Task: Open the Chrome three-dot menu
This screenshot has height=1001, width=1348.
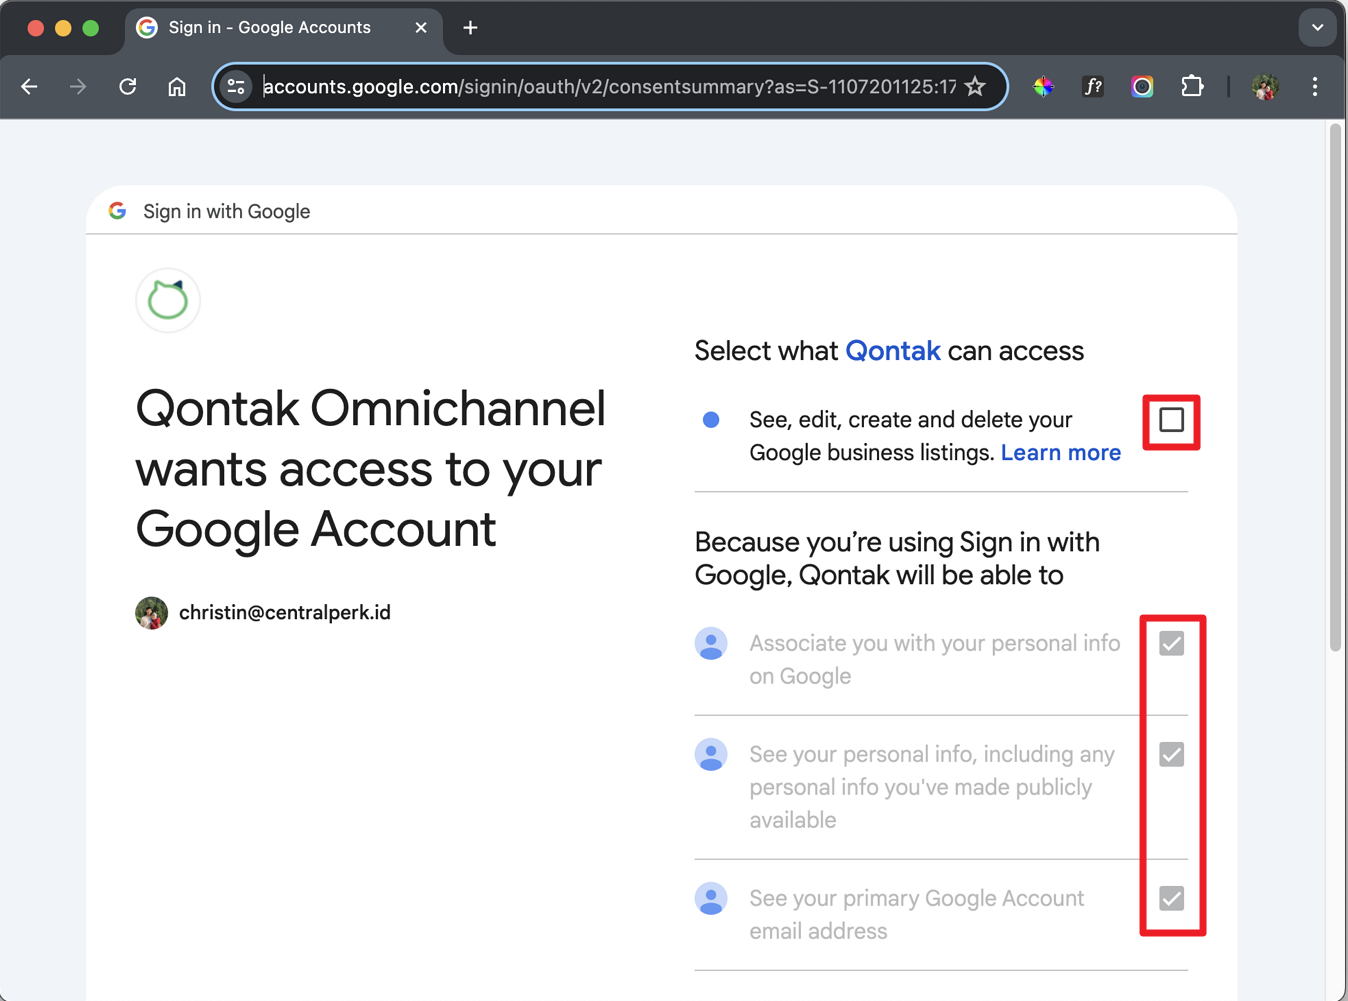Action: (x=1315, y=87)
